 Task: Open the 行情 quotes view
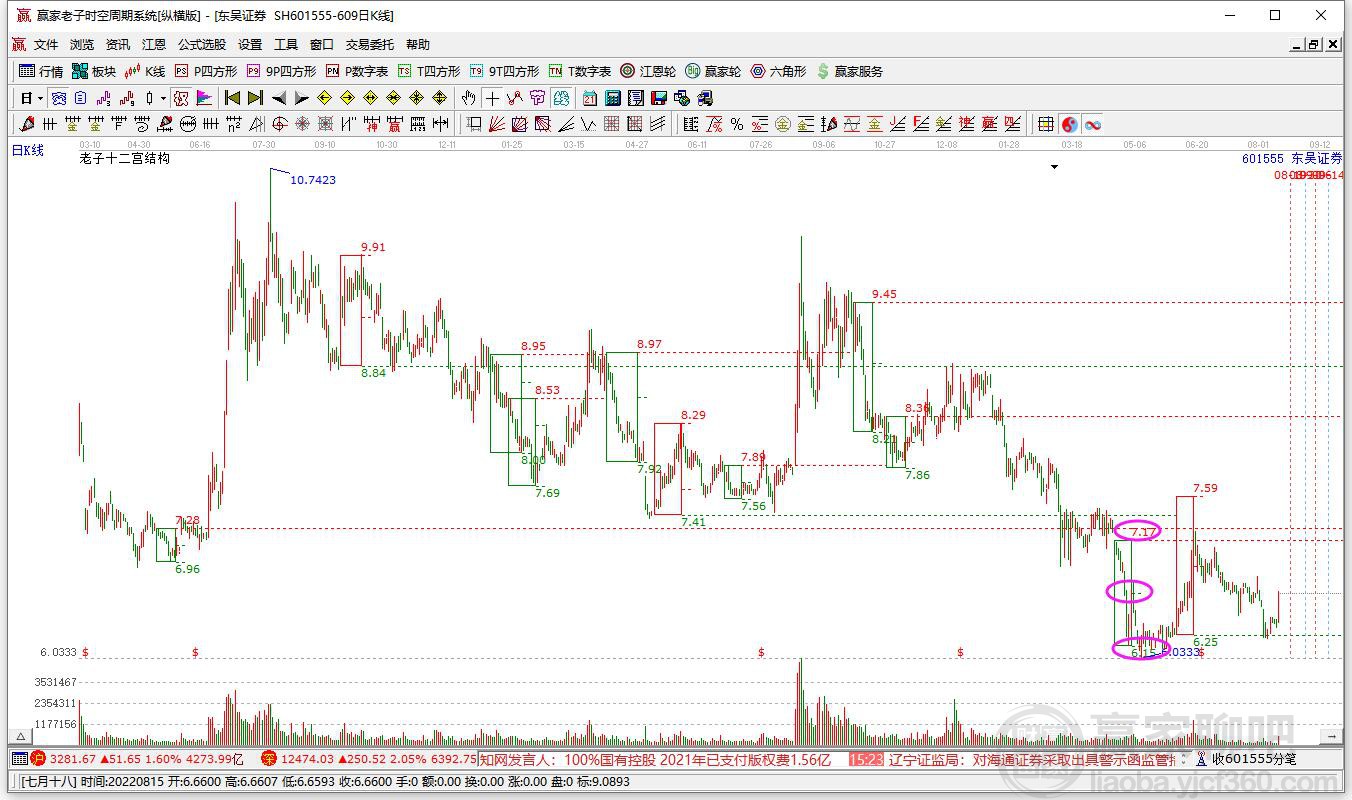click(41, 71)
